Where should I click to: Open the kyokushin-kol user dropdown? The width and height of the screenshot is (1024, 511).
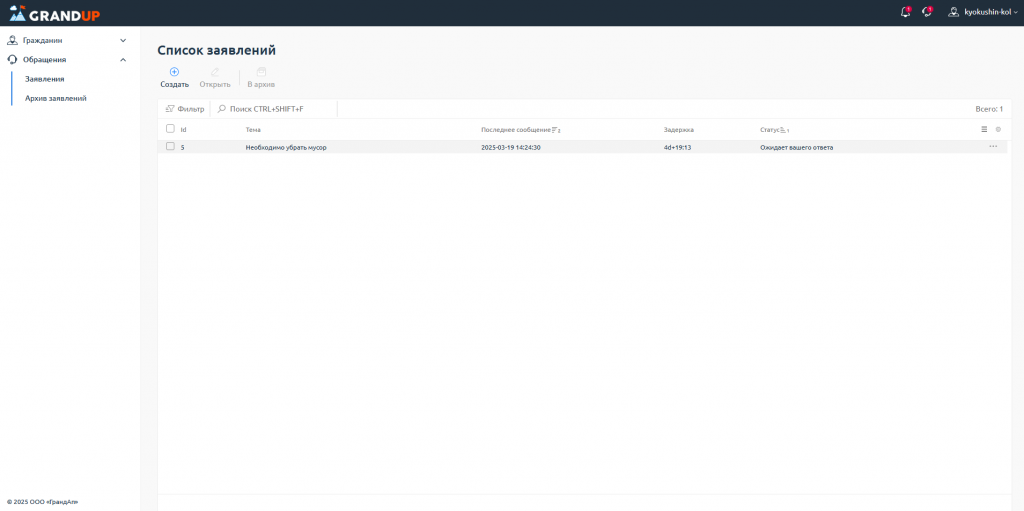click(x=983, y=12)
